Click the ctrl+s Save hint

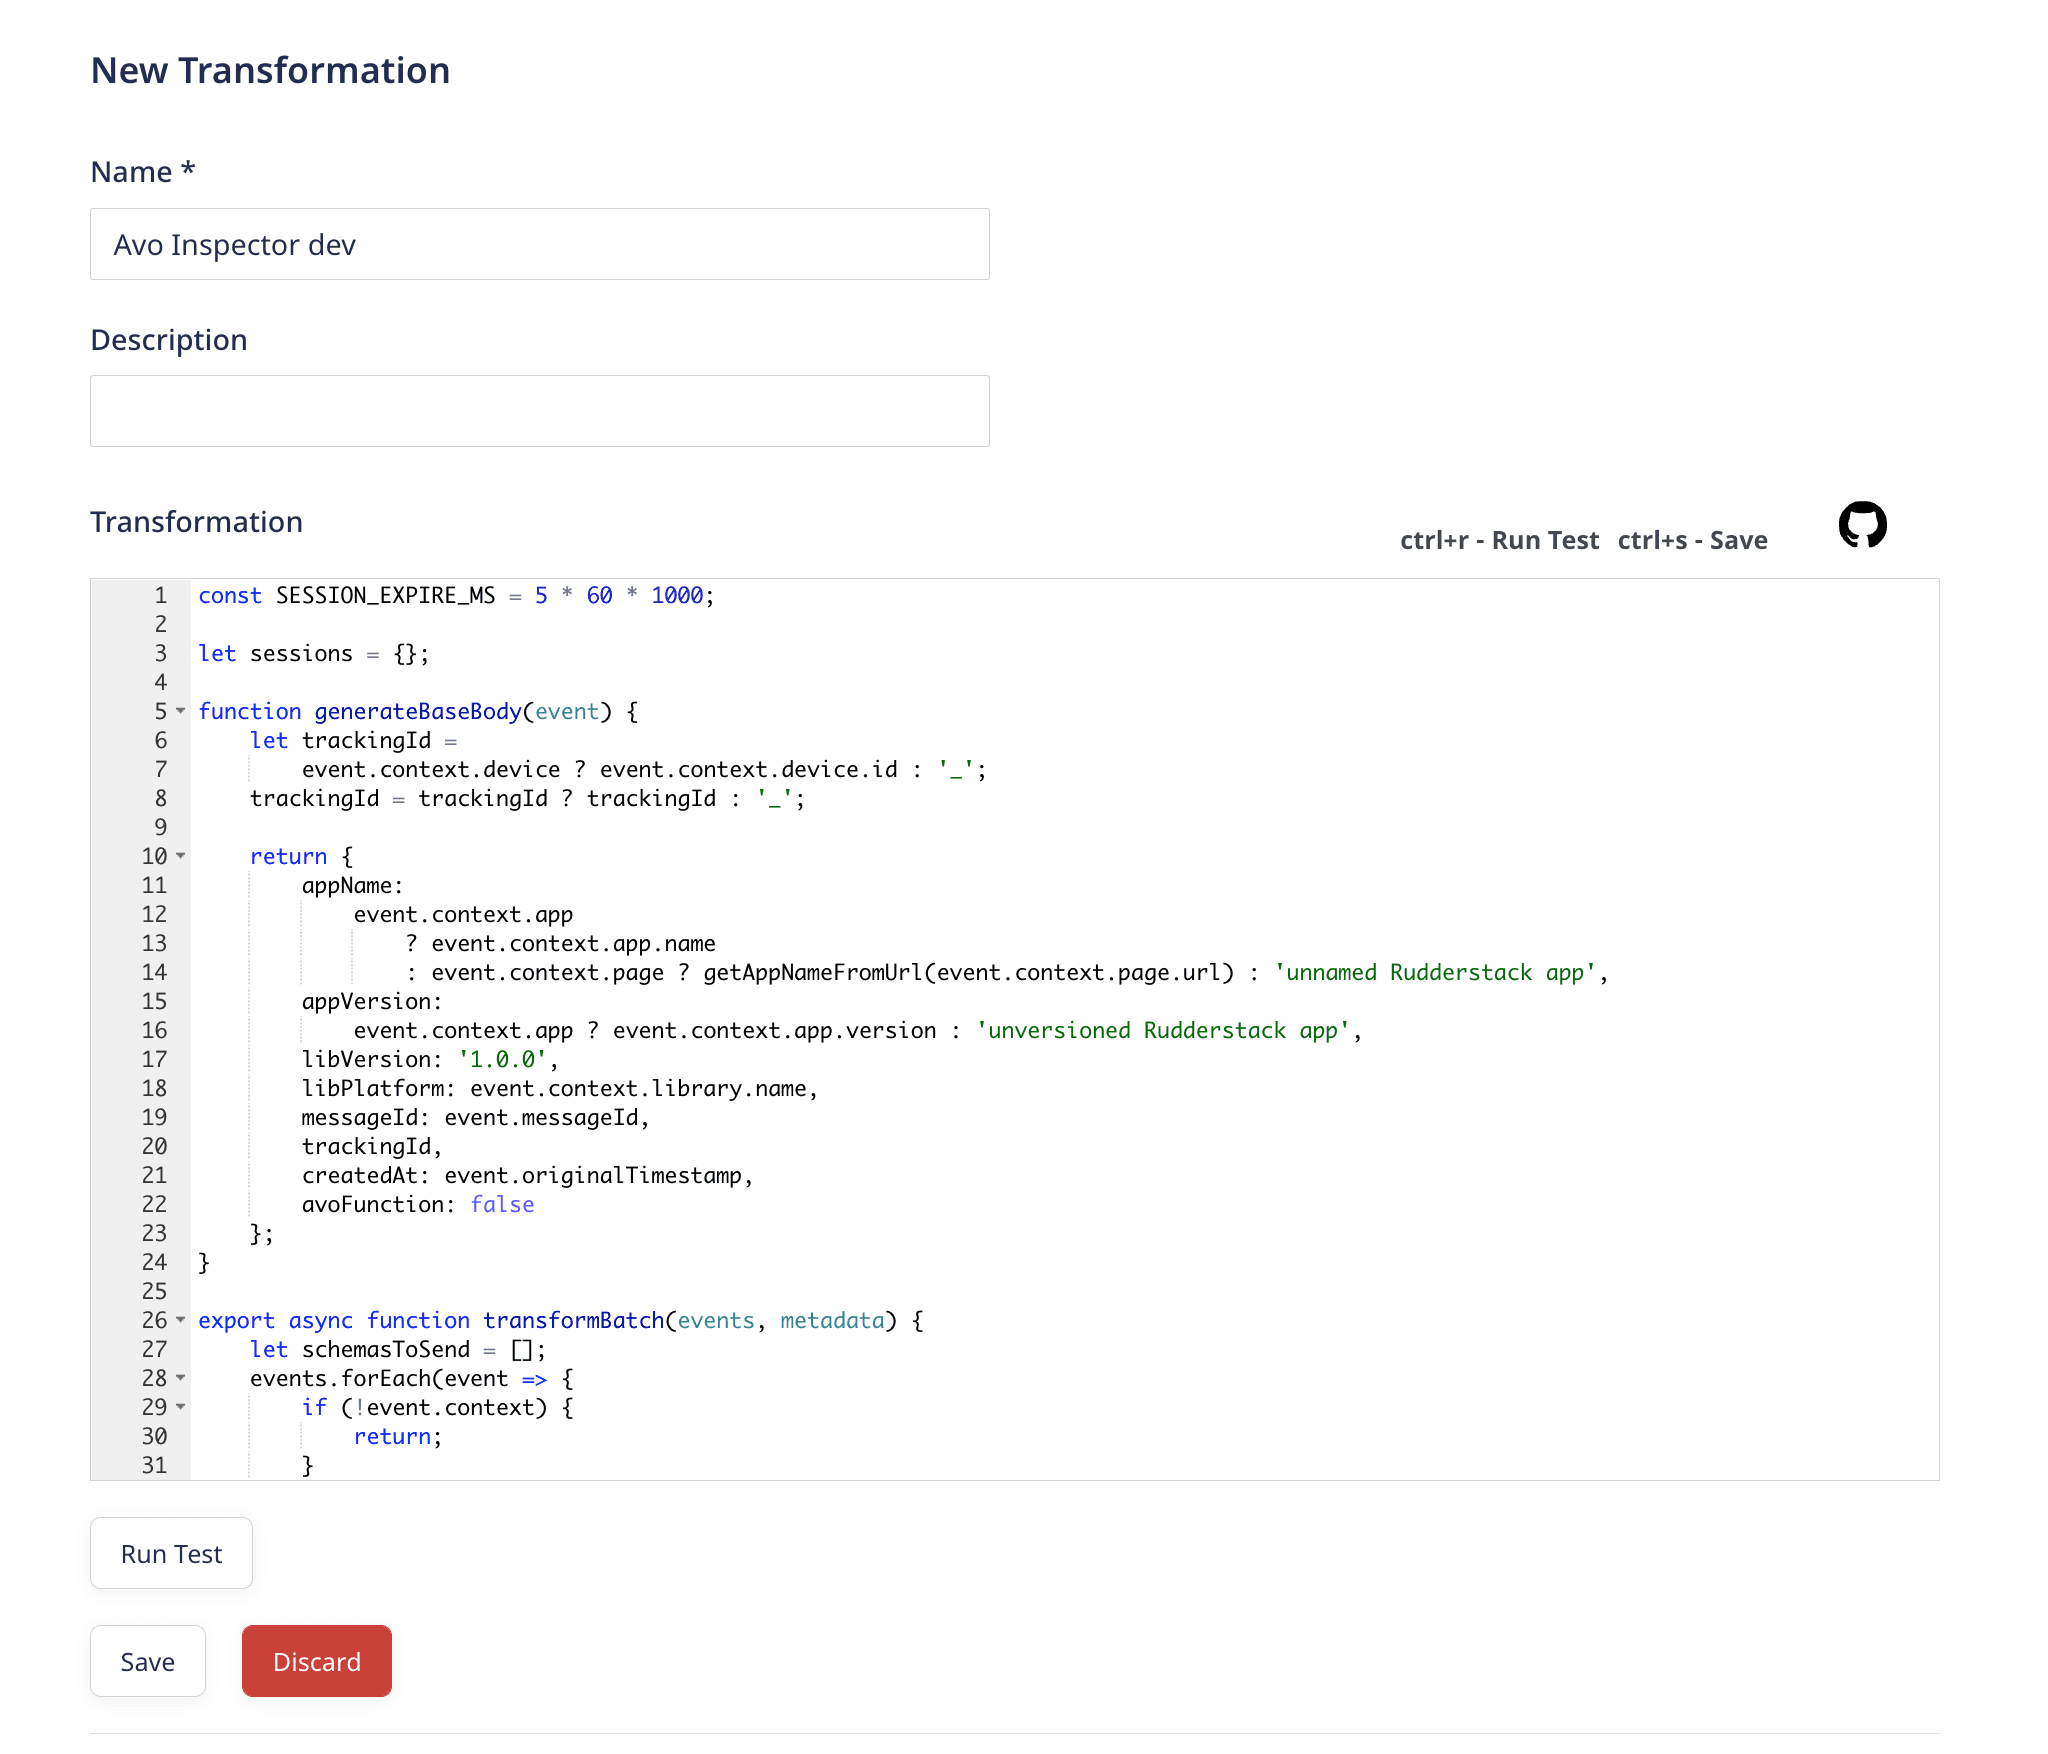click(x=1692, y=540)
